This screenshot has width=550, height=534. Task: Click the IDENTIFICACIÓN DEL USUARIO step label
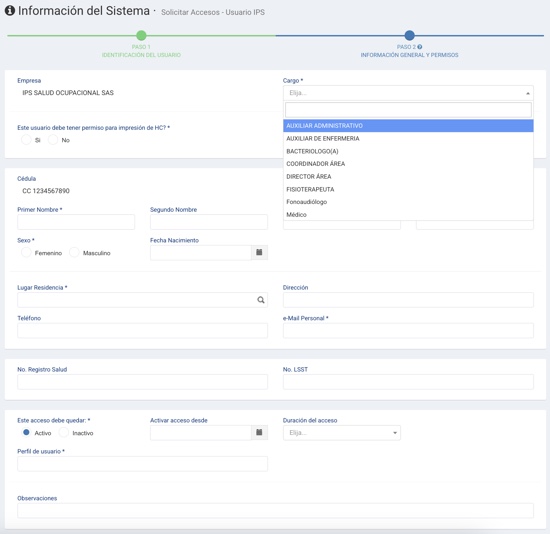click(x=141, y=55)
